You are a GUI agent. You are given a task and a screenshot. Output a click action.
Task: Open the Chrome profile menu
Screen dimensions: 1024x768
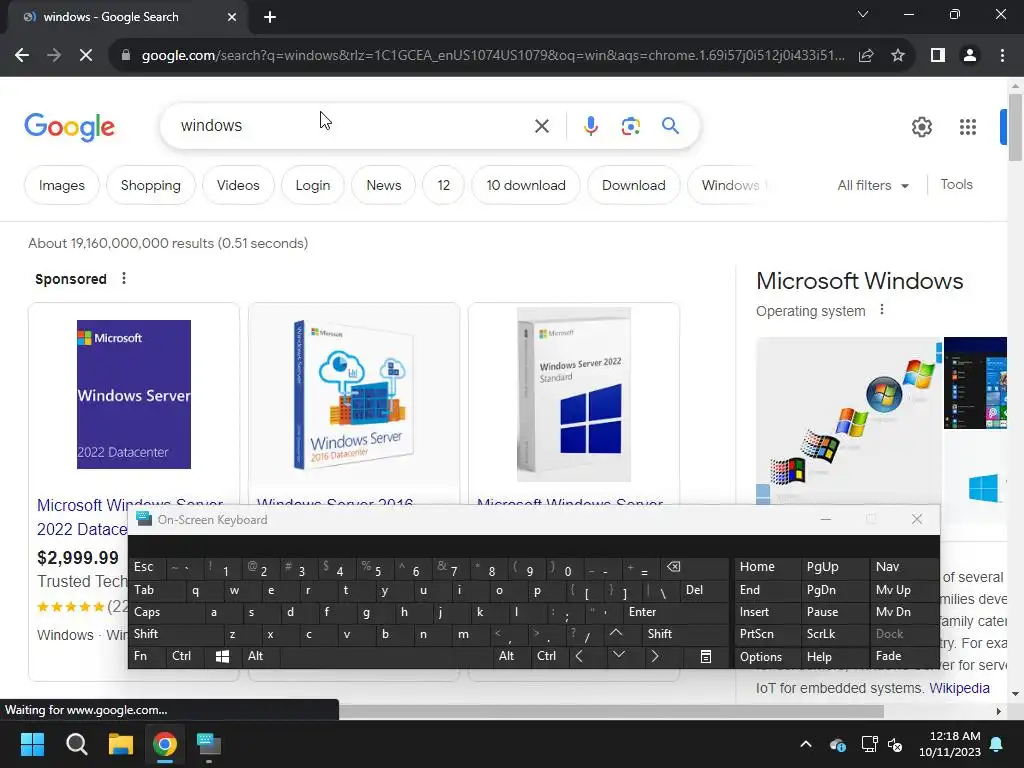[x=970, y=56]
